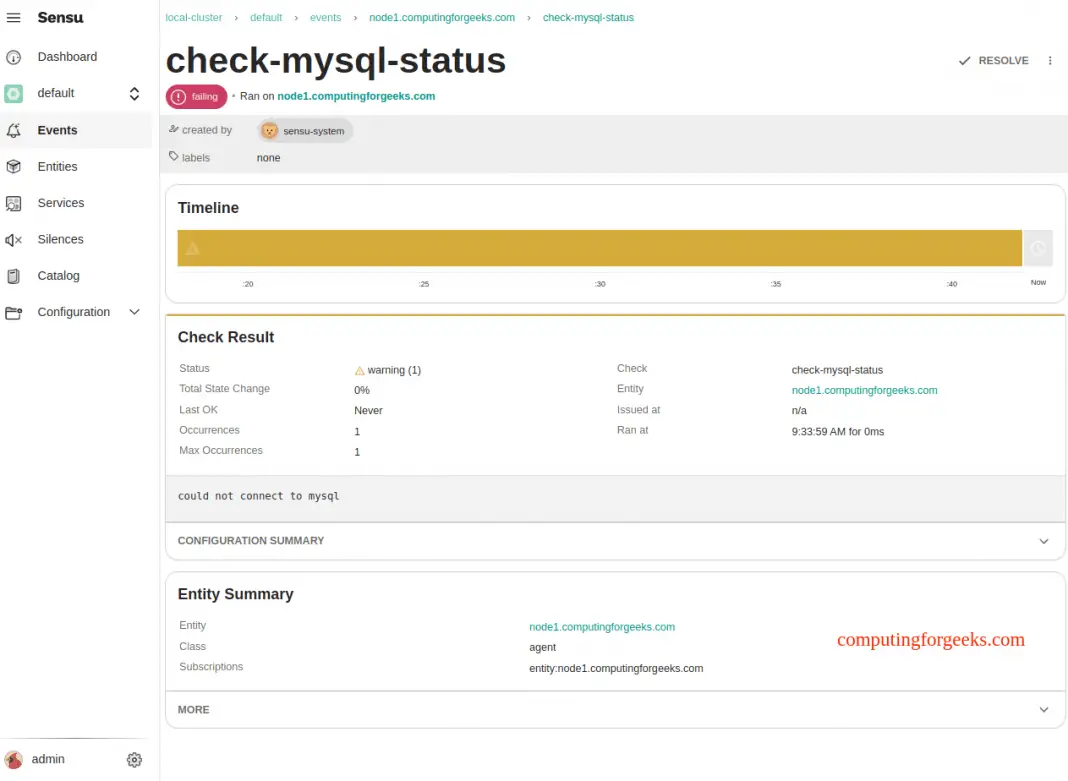Click the RESOLVE button
The width and height of the screenshot is (1068, 781).
click(993, 60)
